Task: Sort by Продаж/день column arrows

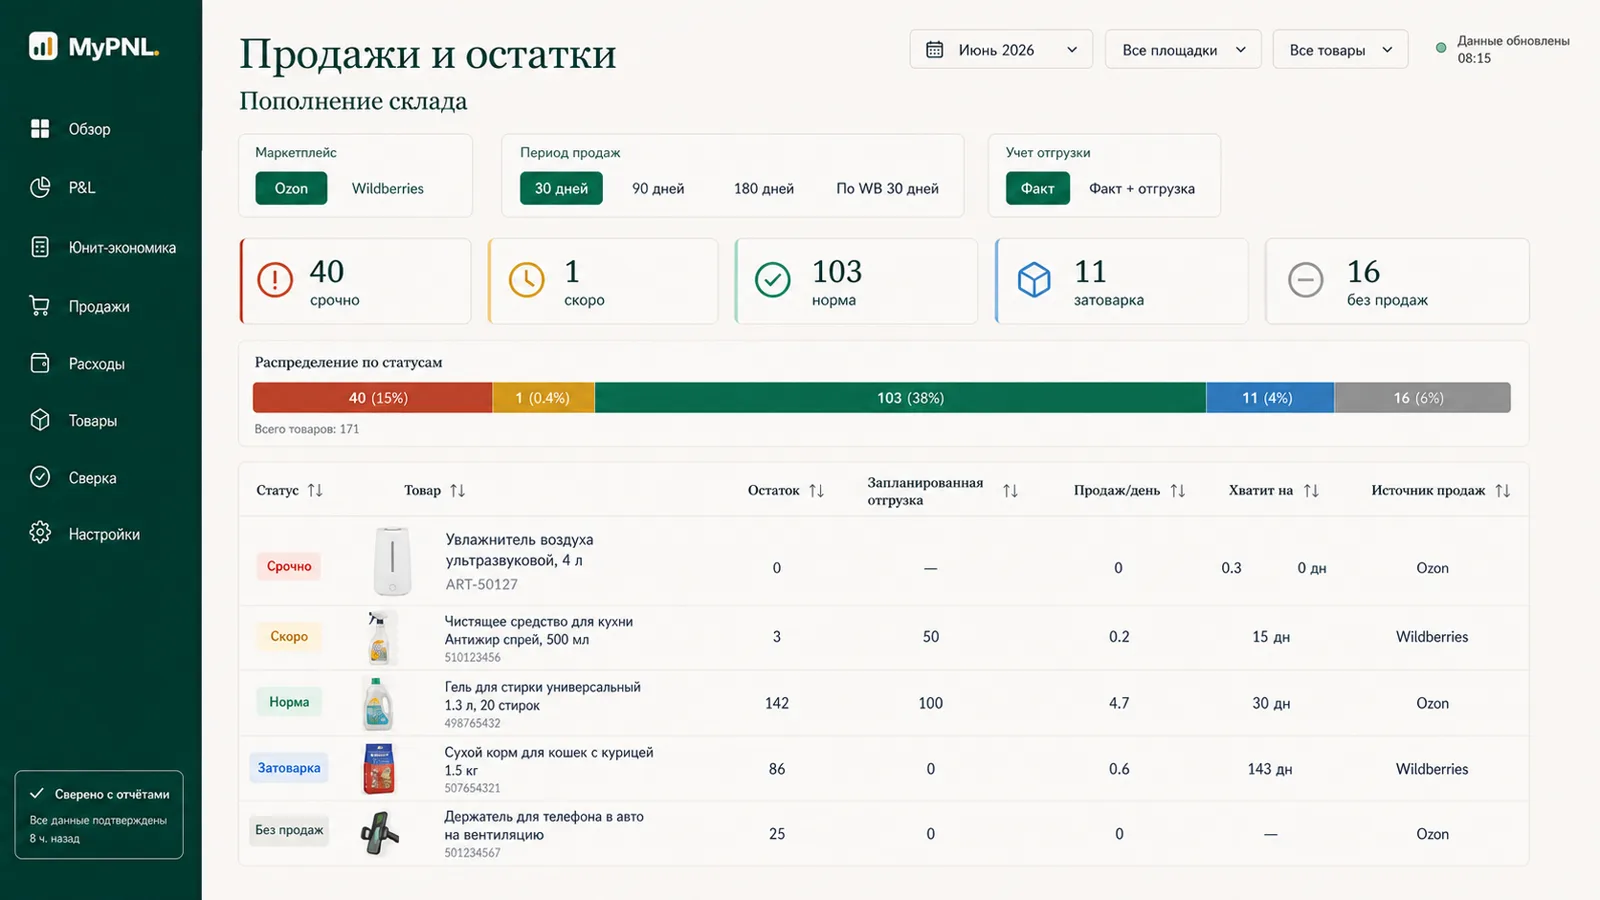Action: click(1177, 490)
